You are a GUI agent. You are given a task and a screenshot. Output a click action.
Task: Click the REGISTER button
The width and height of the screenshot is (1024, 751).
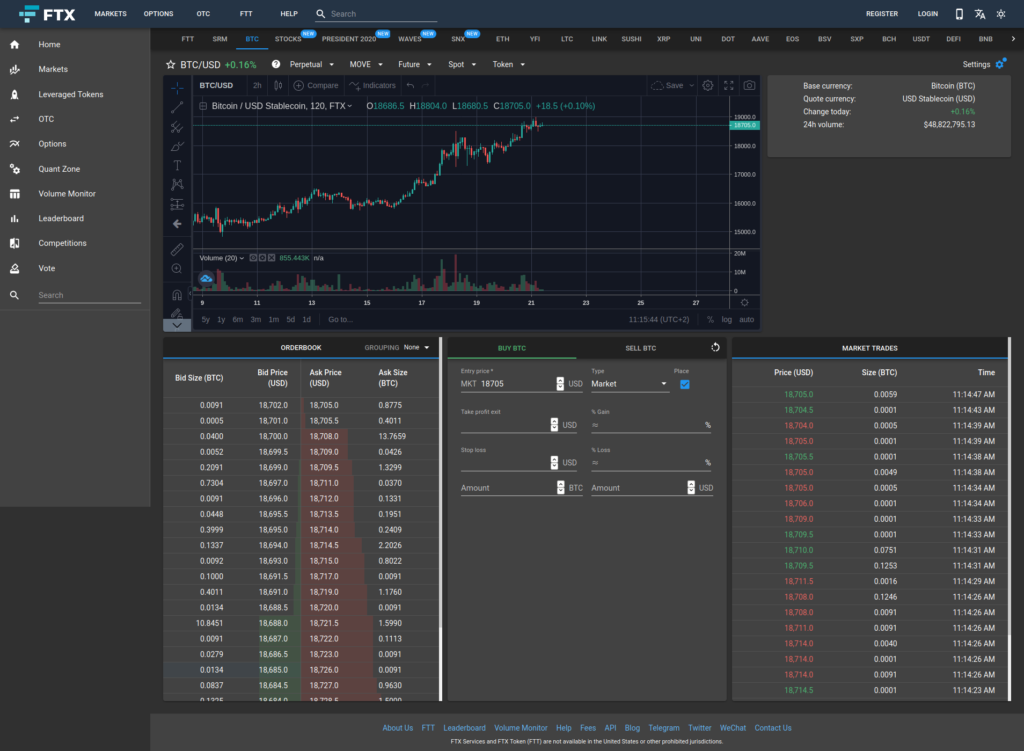882,14
